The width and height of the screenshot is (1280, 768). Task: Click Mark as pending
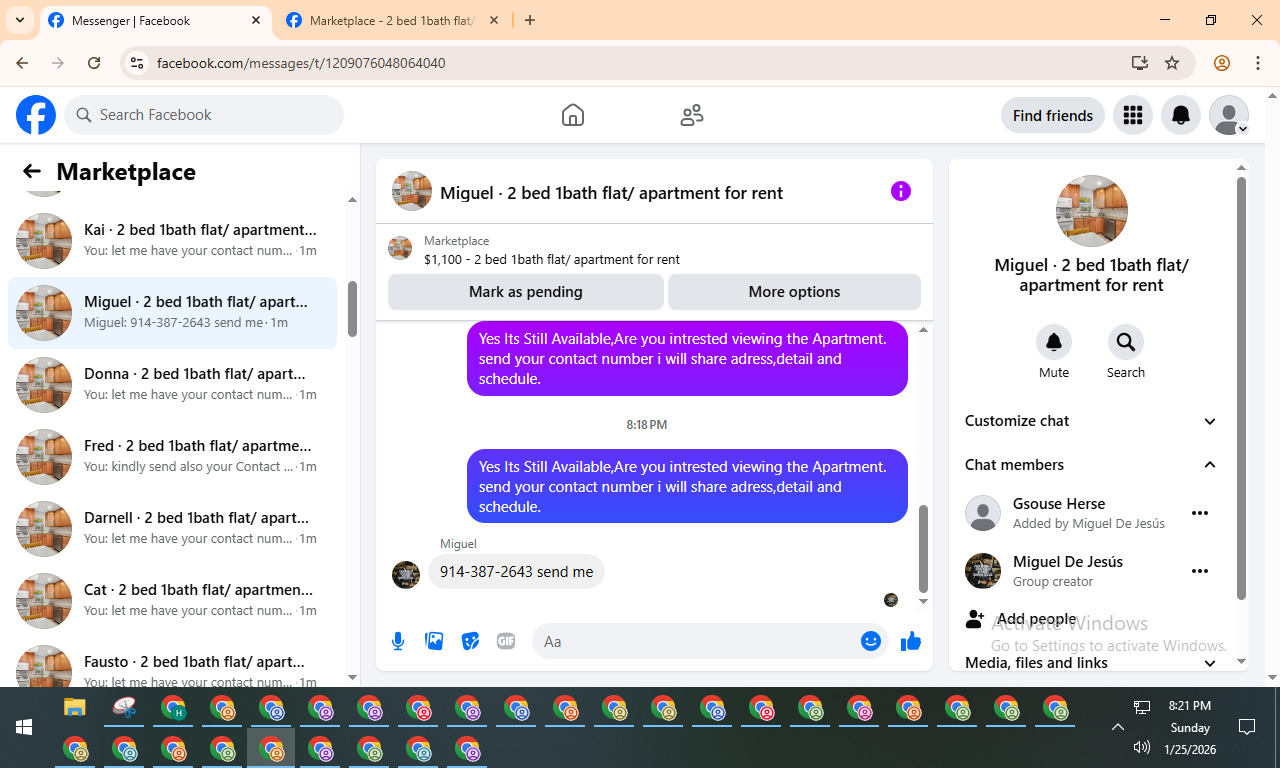coord(526,292)
